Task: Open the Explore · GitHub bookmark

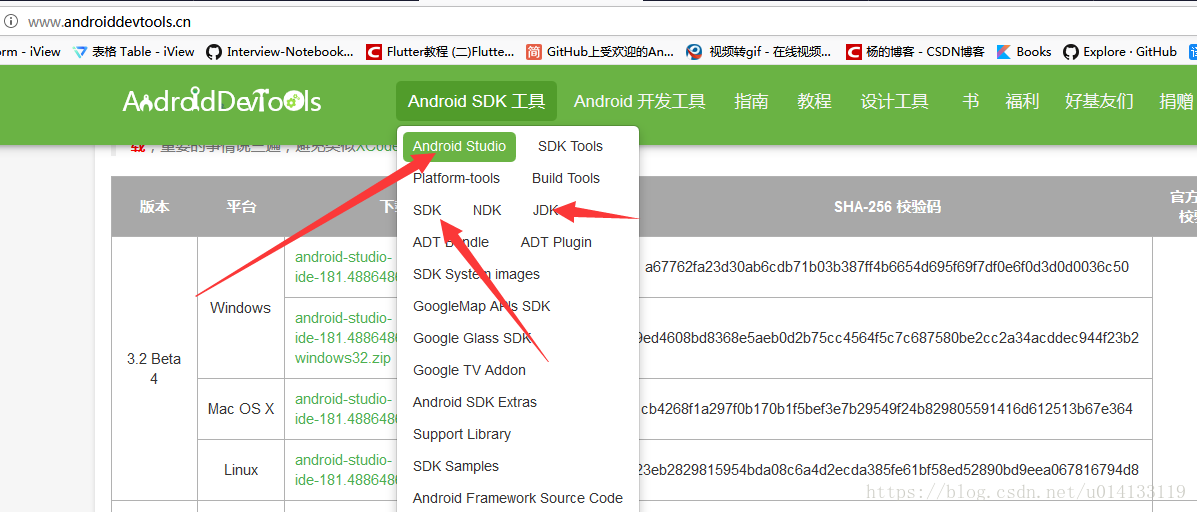Action: [x=1120, y=52]
